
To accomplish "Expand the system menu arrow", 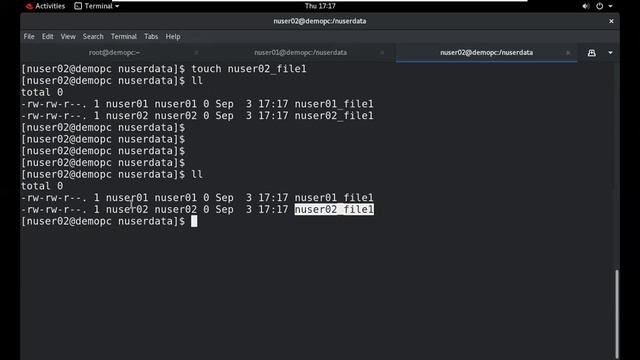I will pyautogui.click(x=610, y=6).
